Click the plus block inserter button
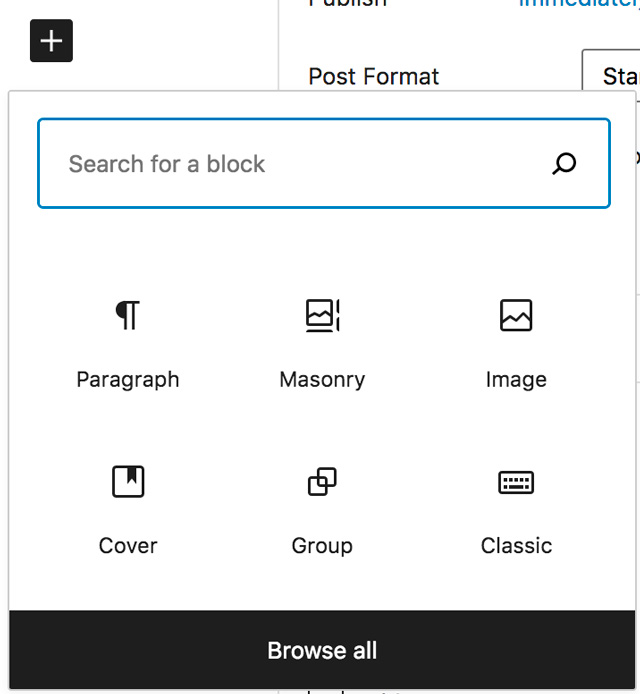This screenshot has height=694, width=640. (x=51, y=41)
